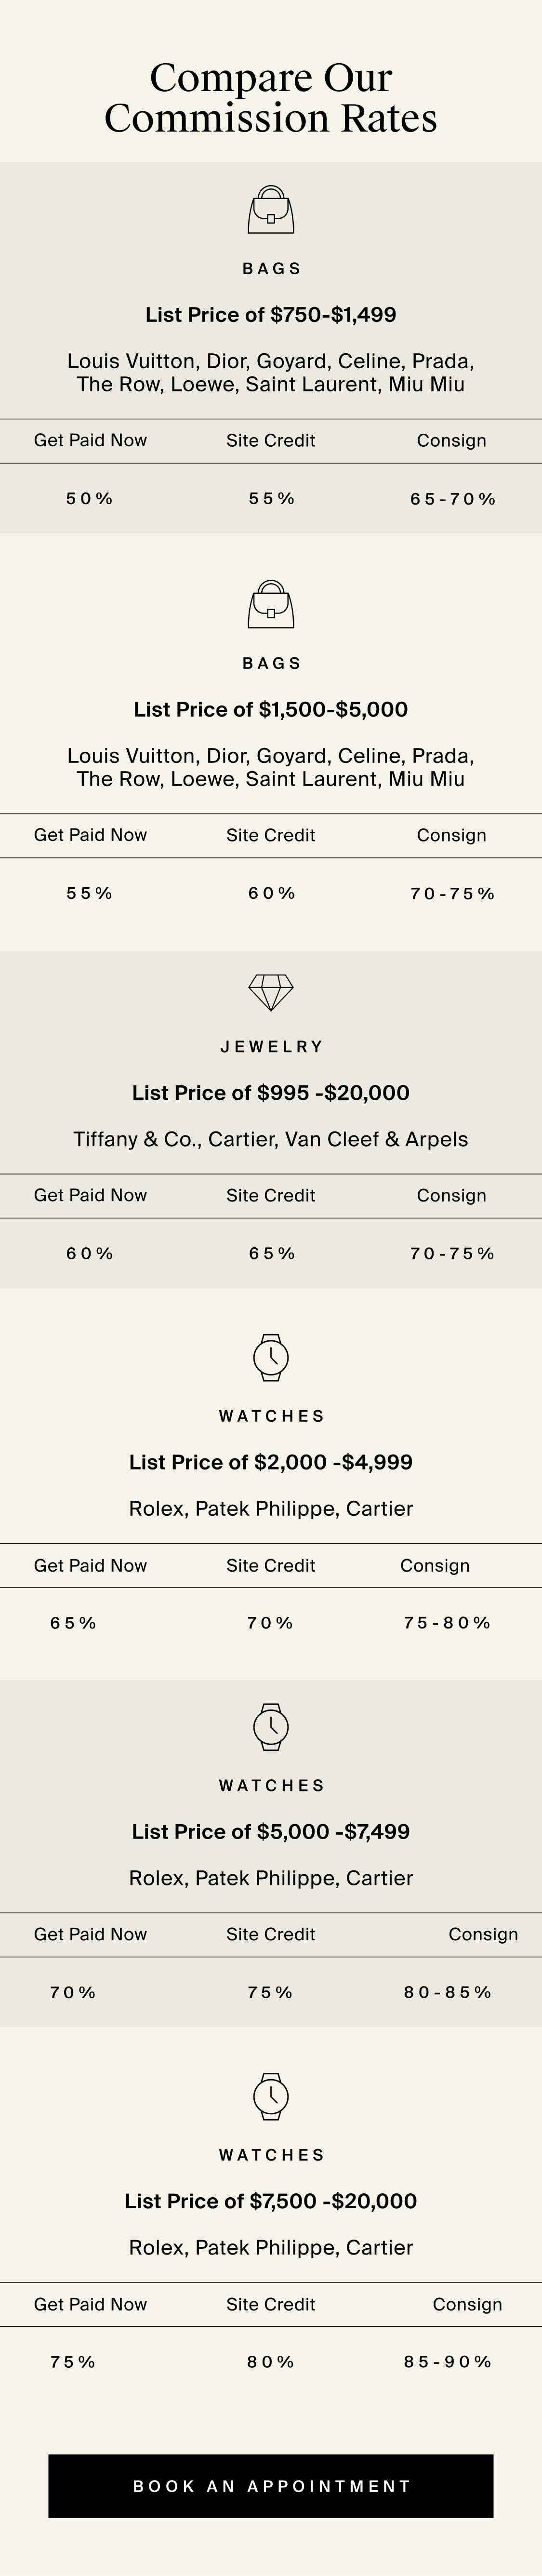Click Site Credit header in the first Bags table

click(x=271, y=440)
